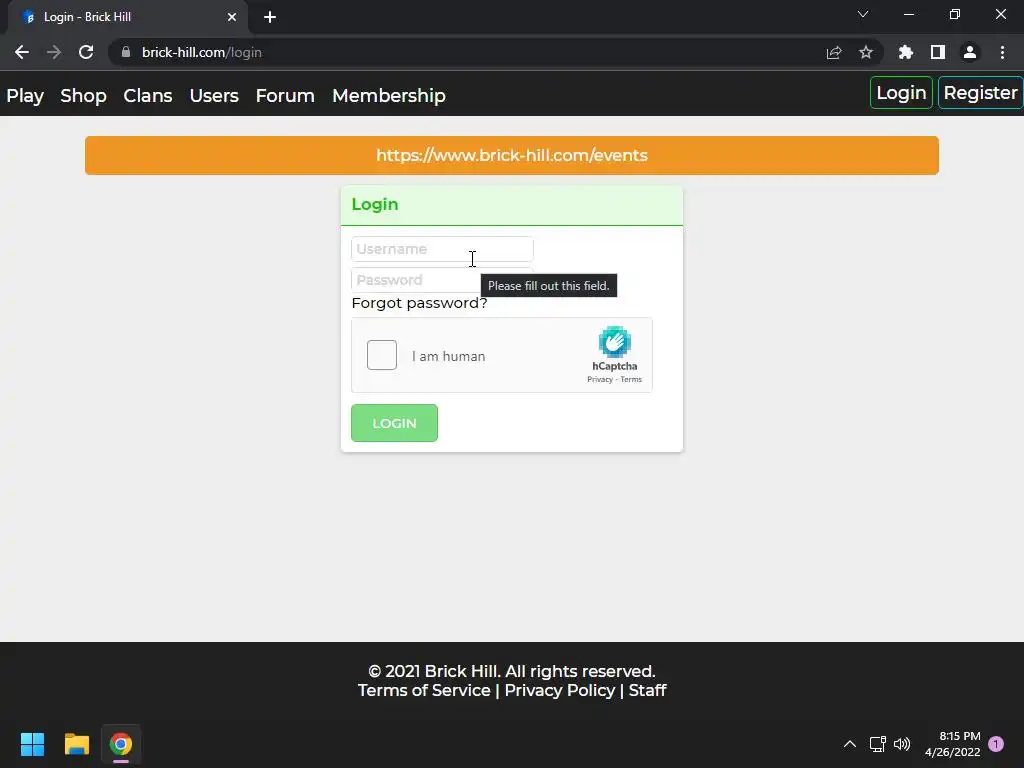The image size is (1024, 768).
Task: Click the browser forward arrow
Action: (x=54, y=52)
